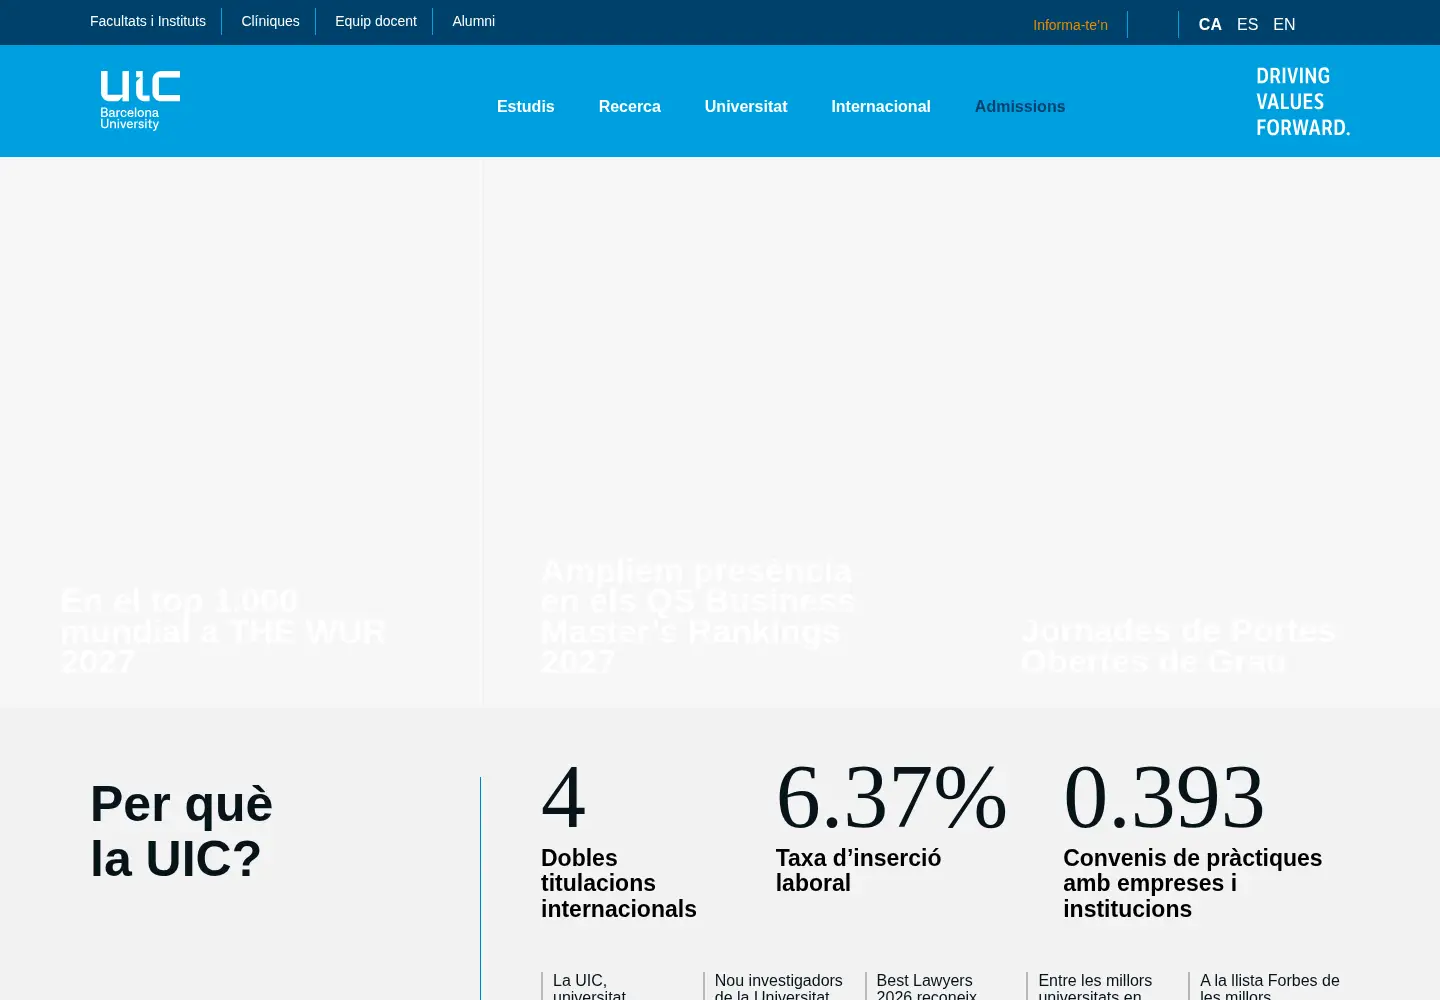Click the Driving Values Forward slogan graphic
This screenshot has height=1000, width=1440.
1303,101
